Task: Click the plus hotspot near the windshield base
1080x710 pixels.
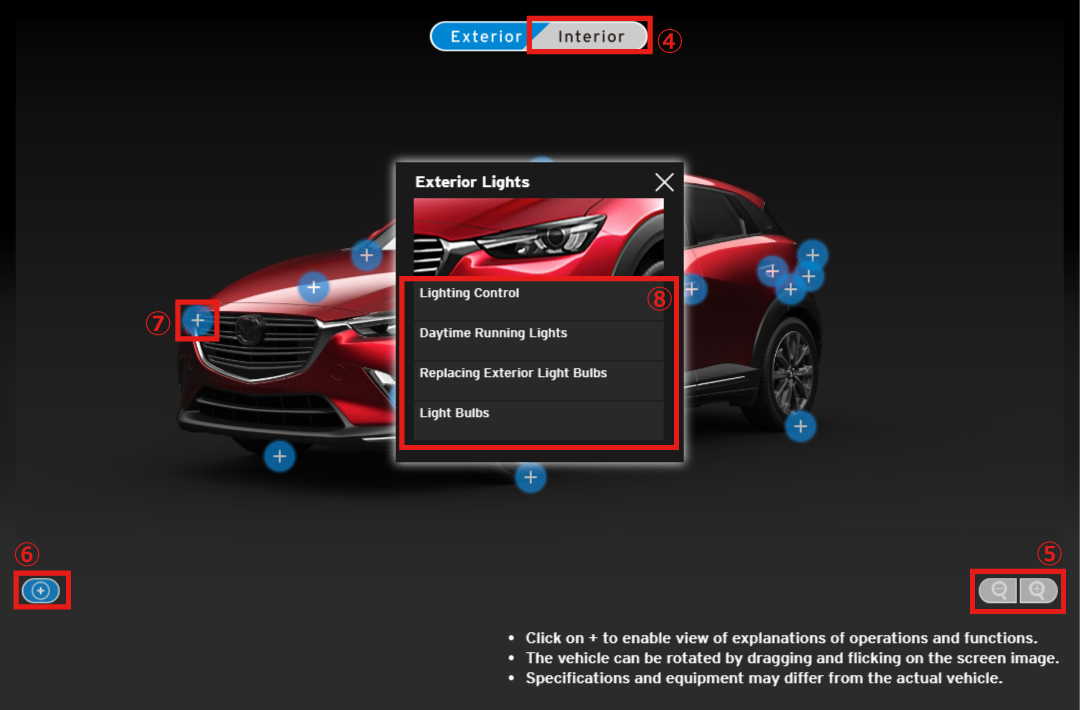Action: click(367, 256)
